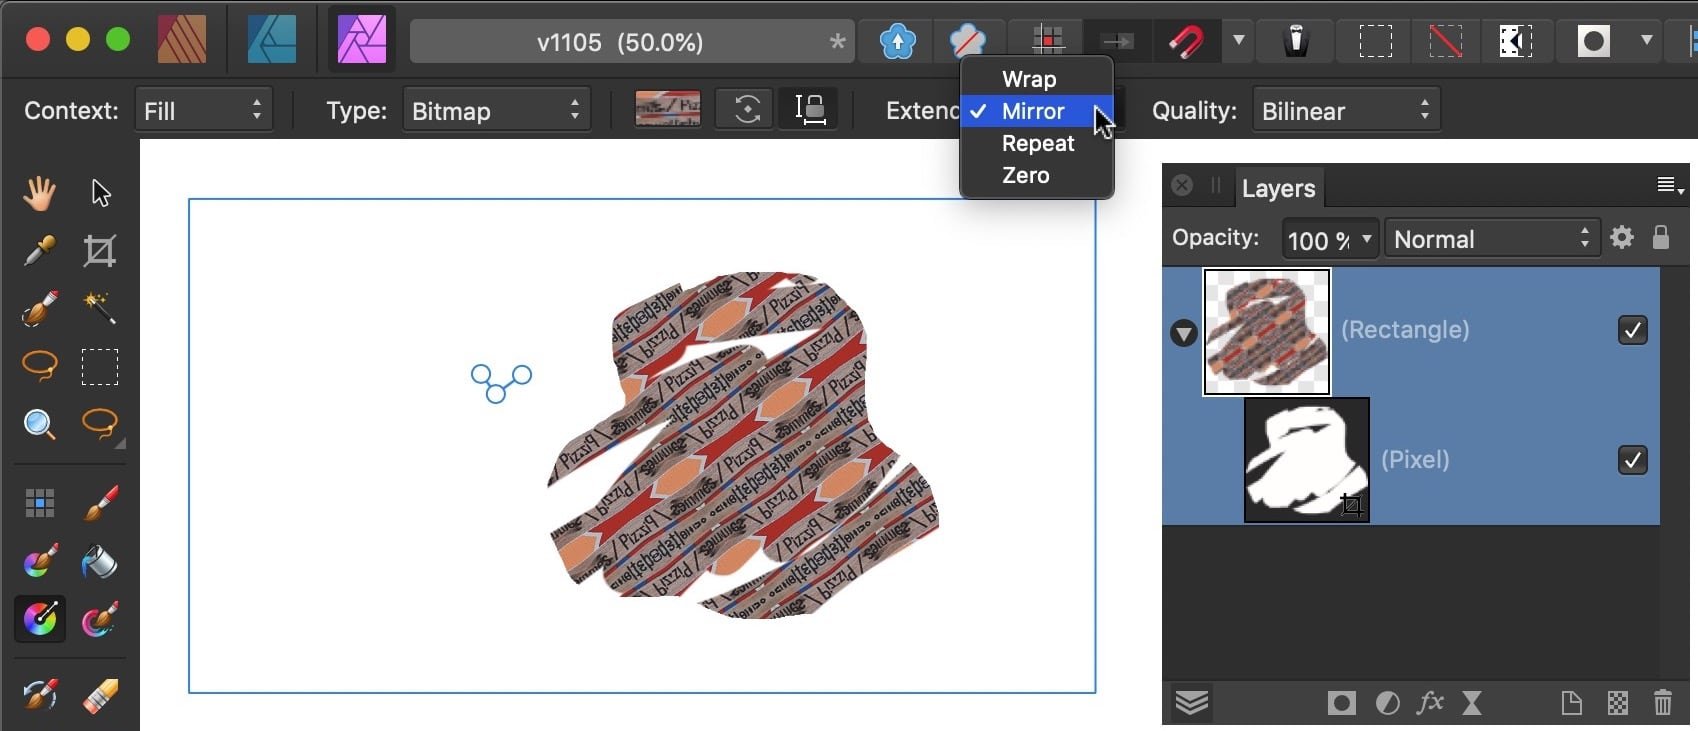Add a pixel layer with the checkered icon

point(1617,703)
